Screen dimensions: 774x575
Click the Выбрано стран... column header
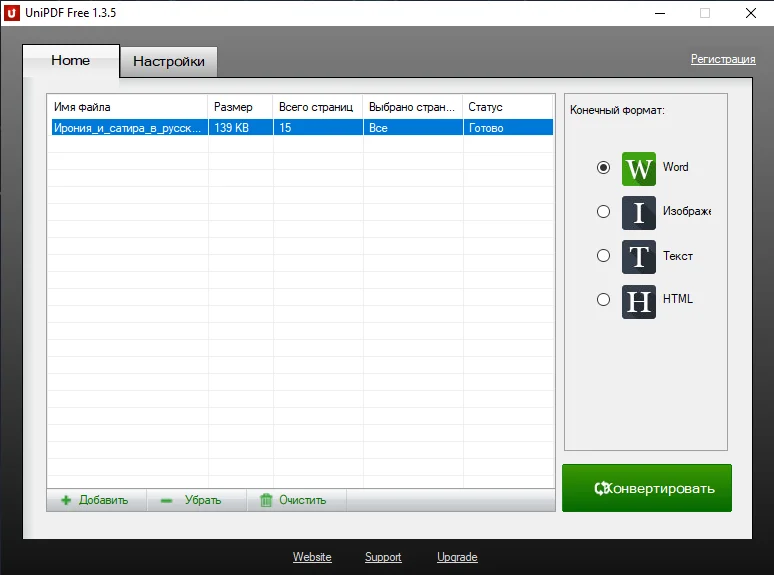413,107
